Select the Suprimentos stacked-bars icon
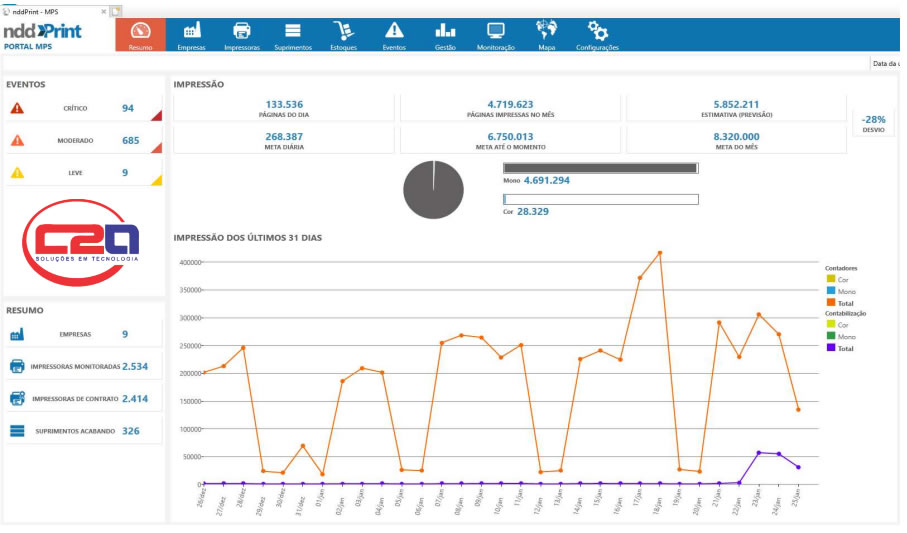This screenshot has width=907, height=533. (x=293, y=31)
